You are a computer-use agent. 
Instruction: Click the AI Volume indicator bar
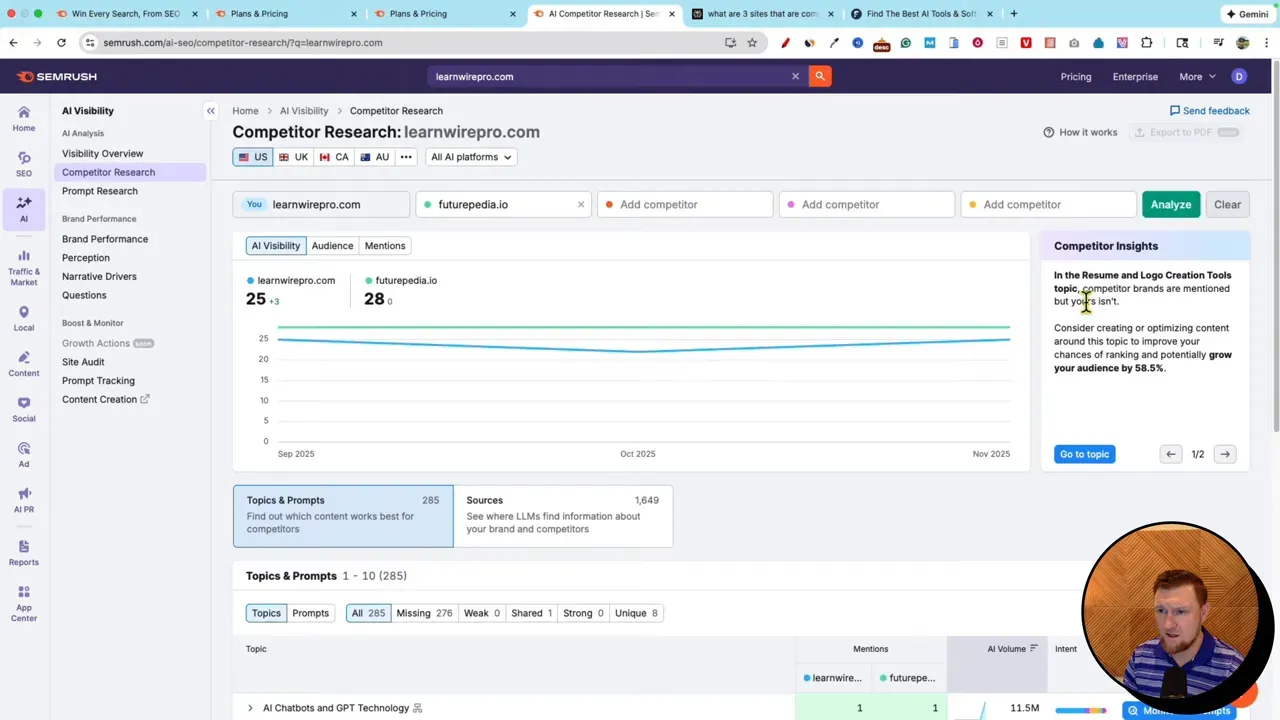pyautogui.click(x=1080, y=708)
